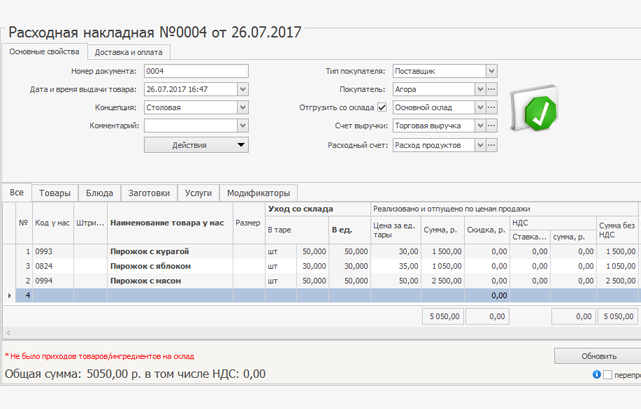Screen dimensions: 641x409
Task: Click product code 0993 cell
Action: (53, 252)
